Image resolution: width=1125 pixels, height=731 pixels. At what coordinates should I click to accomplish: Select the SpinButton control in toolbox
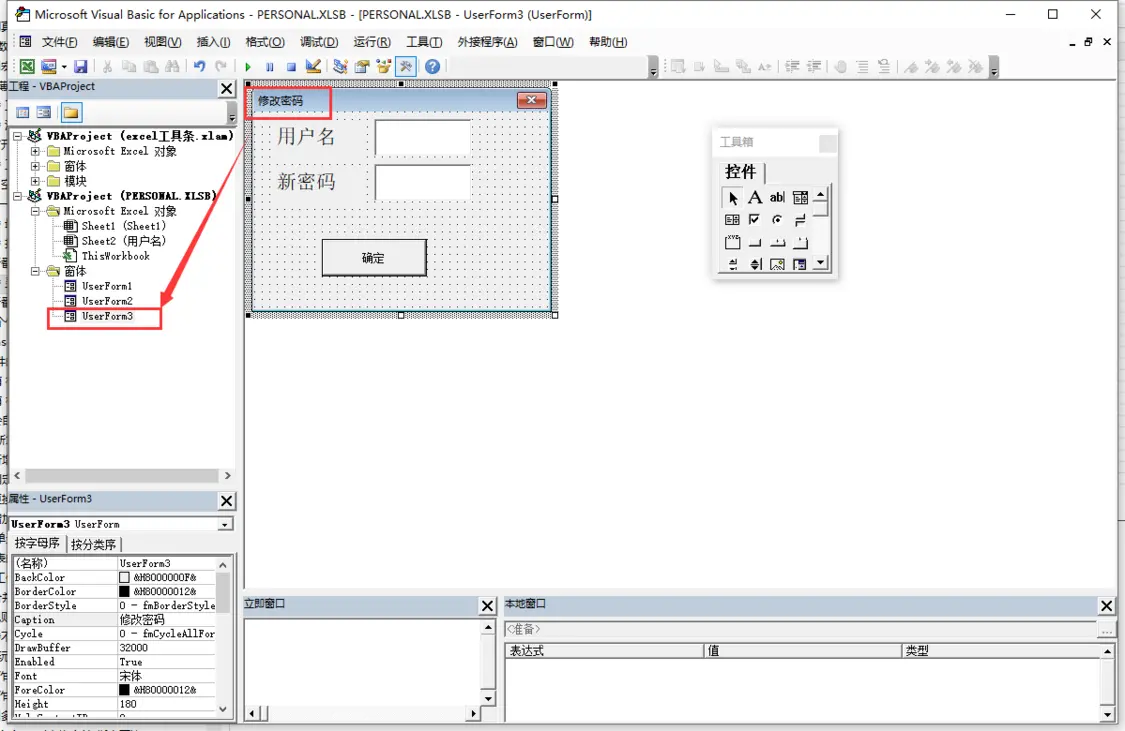pos(755,264)
